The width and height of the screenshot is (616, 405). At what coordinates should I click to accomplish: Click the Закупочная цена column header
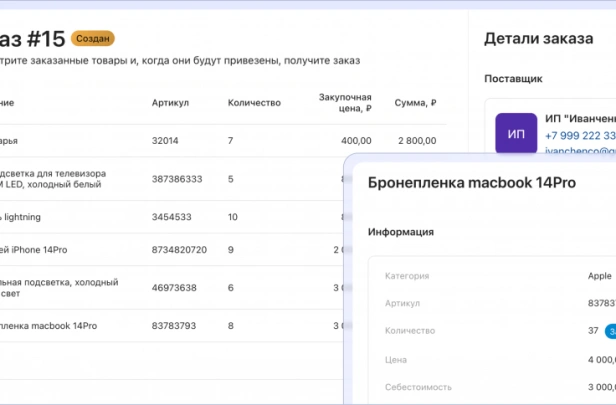345,103
